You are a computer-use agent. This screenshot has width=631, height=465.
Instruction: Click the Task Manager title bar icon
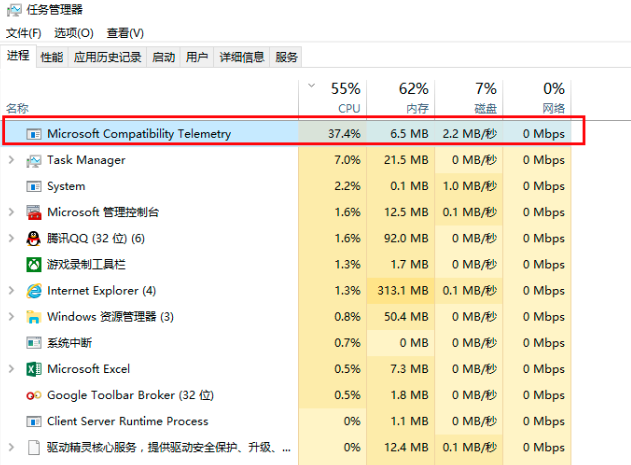(x=14, y=10)
